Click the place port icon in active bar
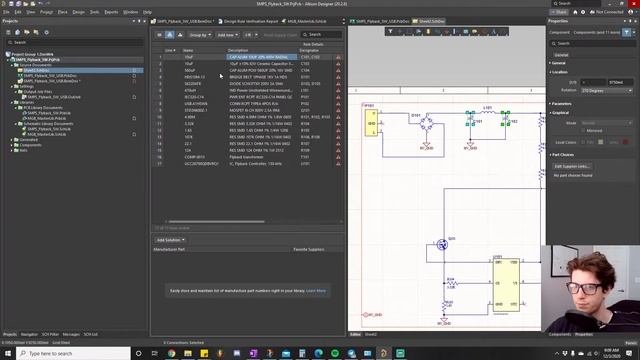The image size is (640, 360). pyautogui.click(x=475, y=31)
